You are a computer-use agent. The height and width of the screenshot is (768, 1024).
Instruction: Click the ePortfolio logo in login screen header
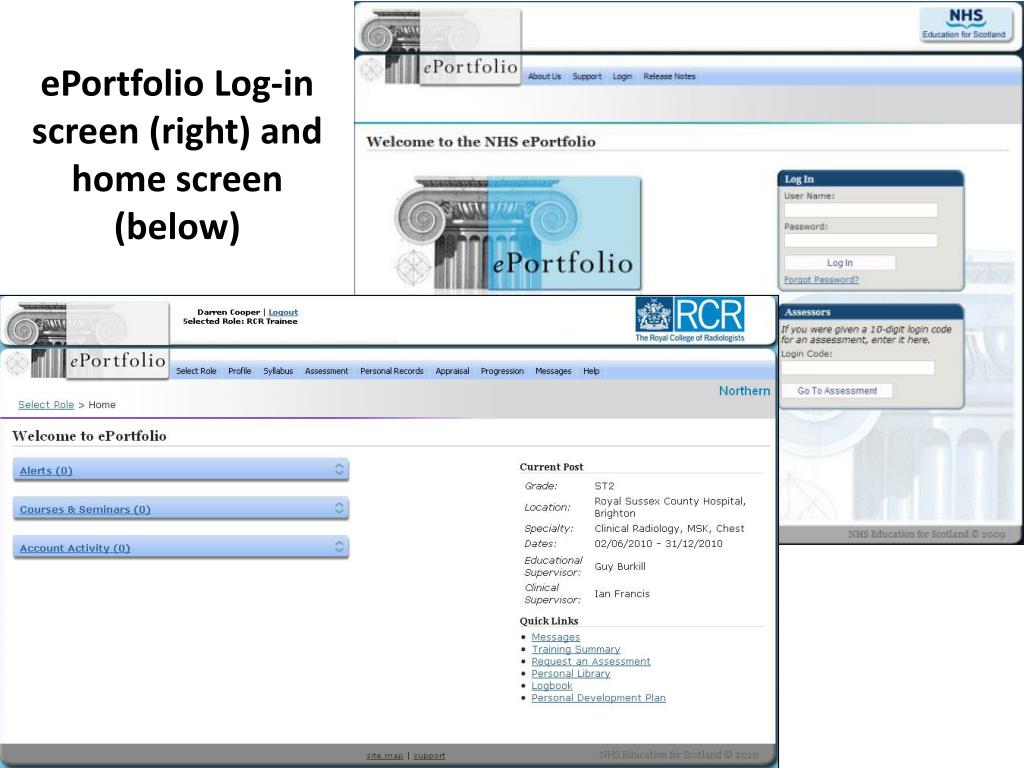[x=439, y=46]
